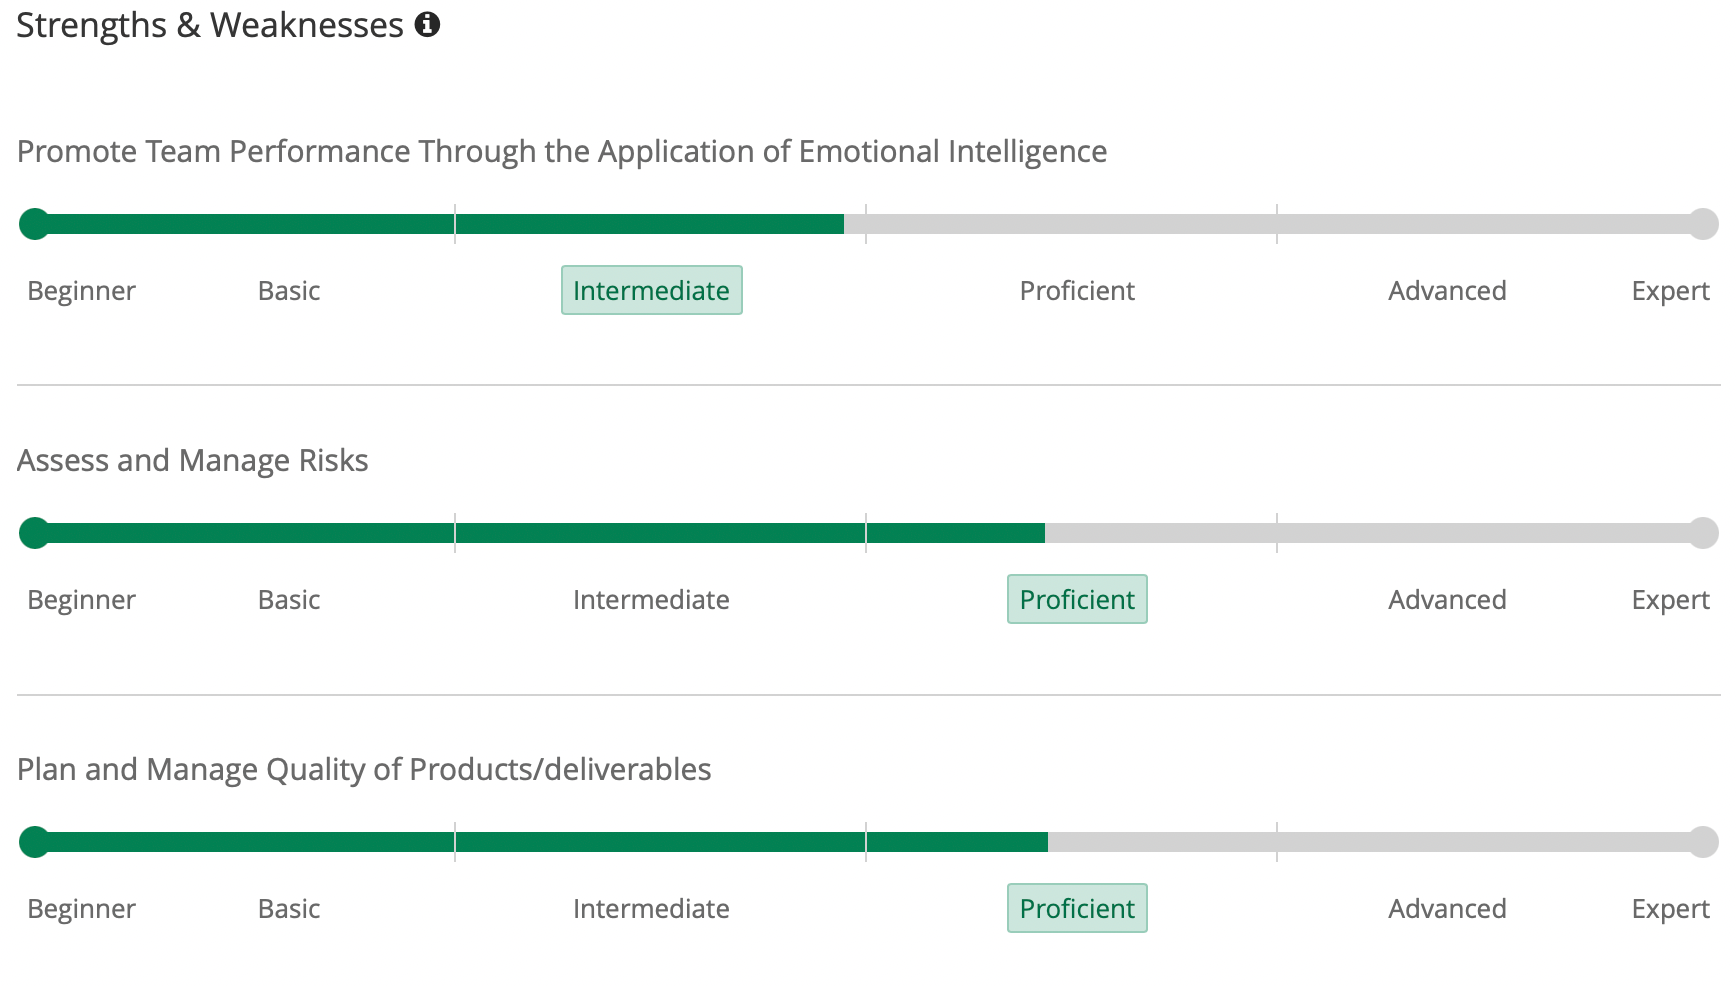Open the Assess and Manage Risks heading
This screenshot has height=986, width=1736.
click(192, 460)
